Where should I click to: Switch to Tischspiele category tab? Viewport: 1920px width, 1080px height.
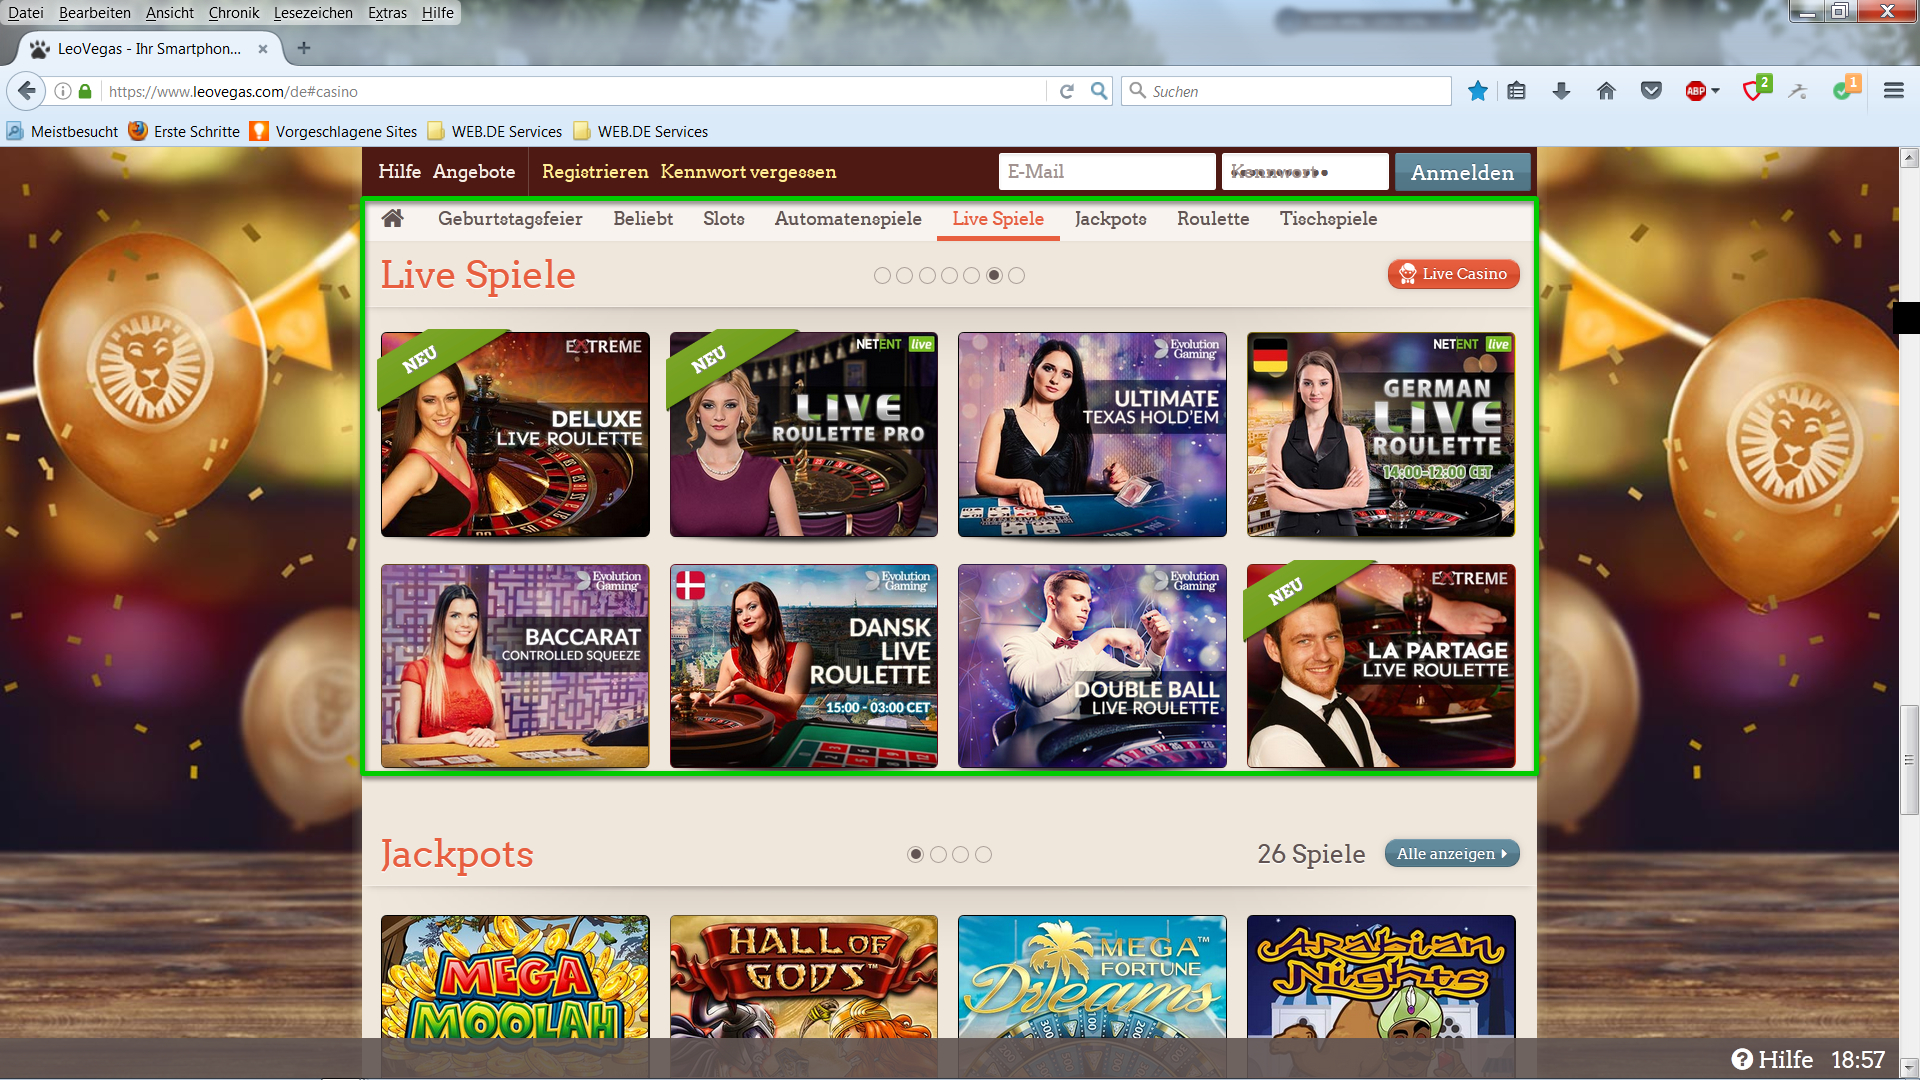(x=1328, y=218)
